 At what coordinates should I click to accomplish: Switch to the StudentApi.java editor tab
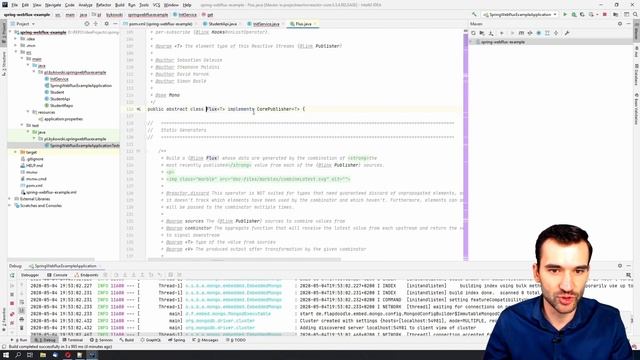pos(222,24)
